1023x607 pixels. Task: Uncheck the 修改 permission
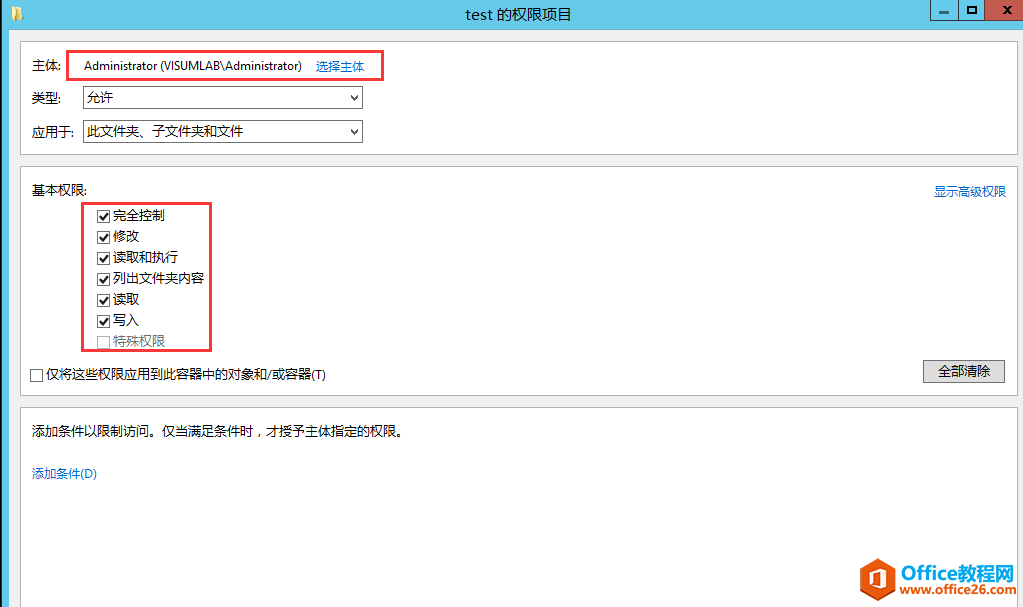pyautogui.click(x=103, y=237)
